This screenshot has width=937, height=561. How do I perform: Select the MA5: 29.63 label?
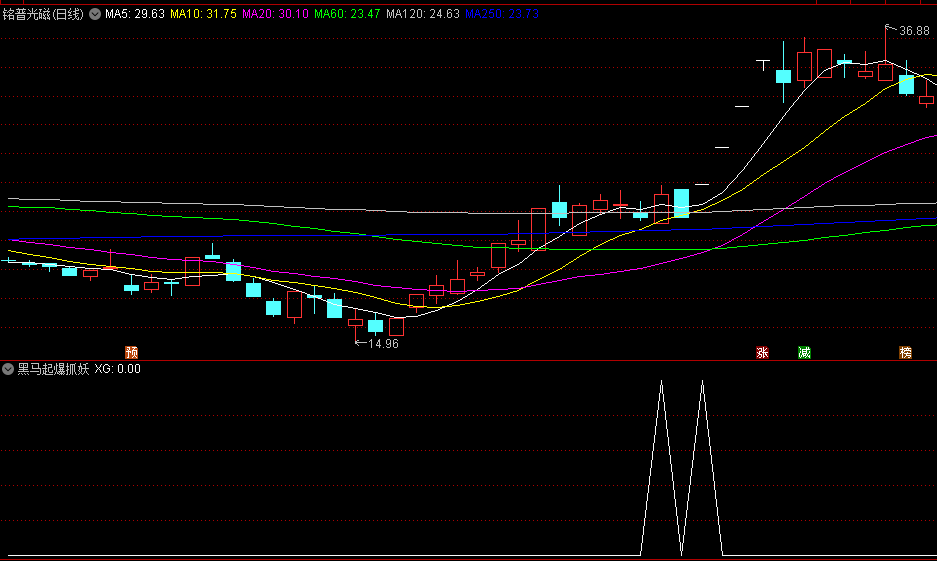pos(134,14)
